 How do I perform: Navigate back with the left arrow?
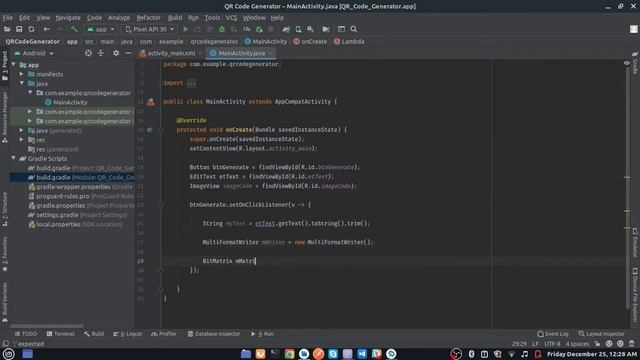(47, 29)
